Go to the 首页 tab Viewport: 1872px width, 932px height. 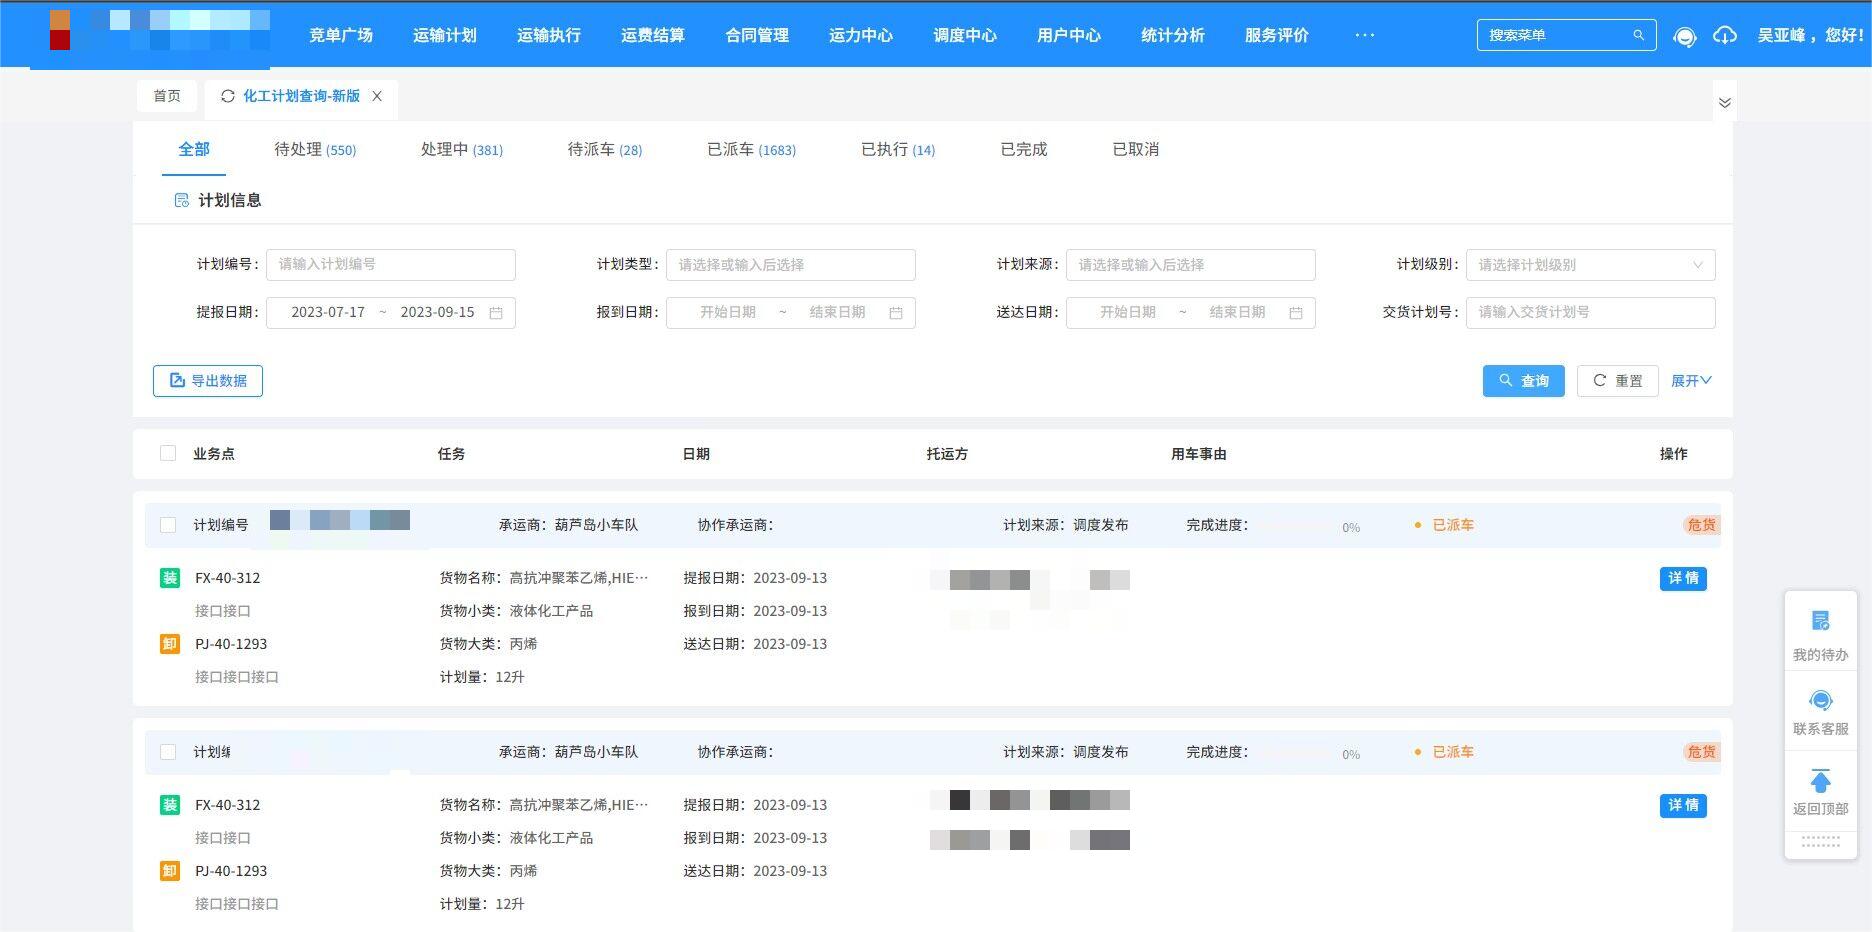pyautogui.click(x=167, y=96)
